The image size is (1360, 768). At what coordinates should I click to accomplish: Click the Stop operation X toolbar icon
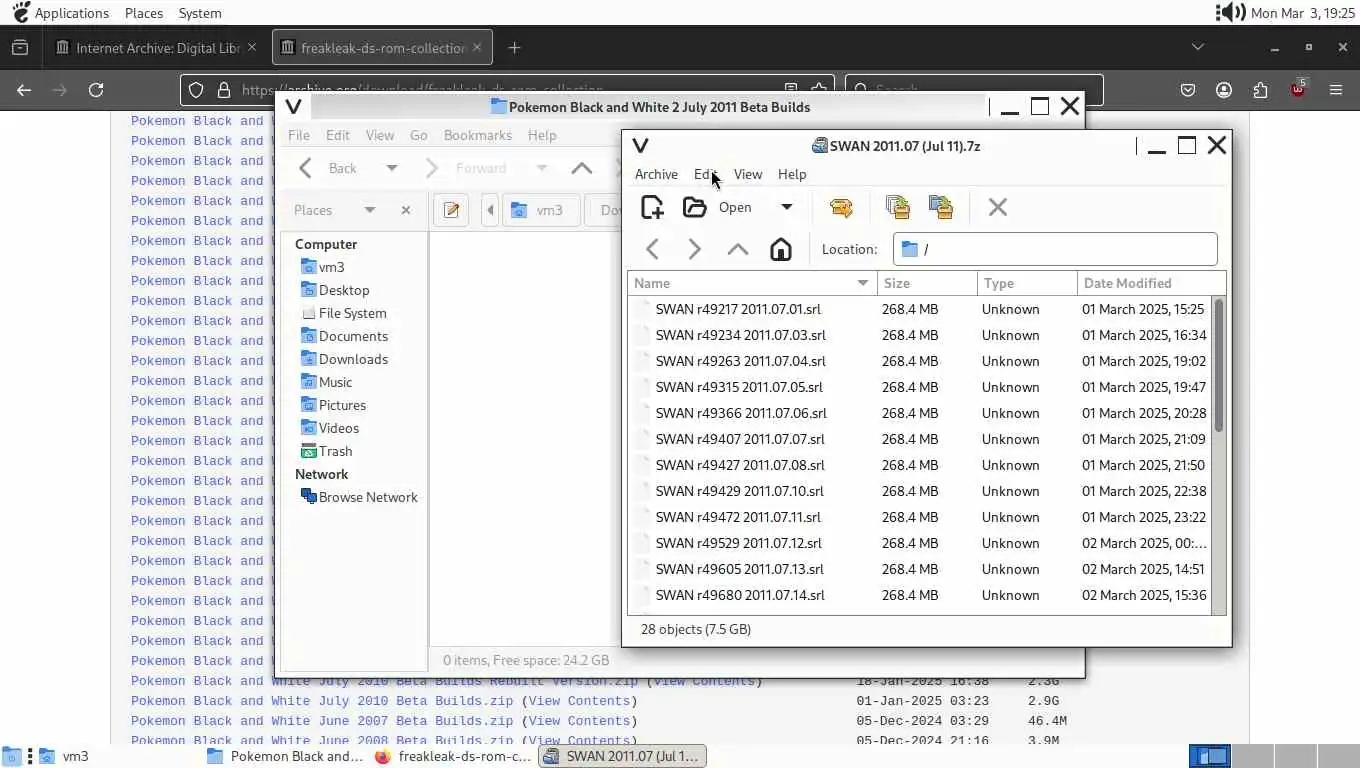pos(997,207)
